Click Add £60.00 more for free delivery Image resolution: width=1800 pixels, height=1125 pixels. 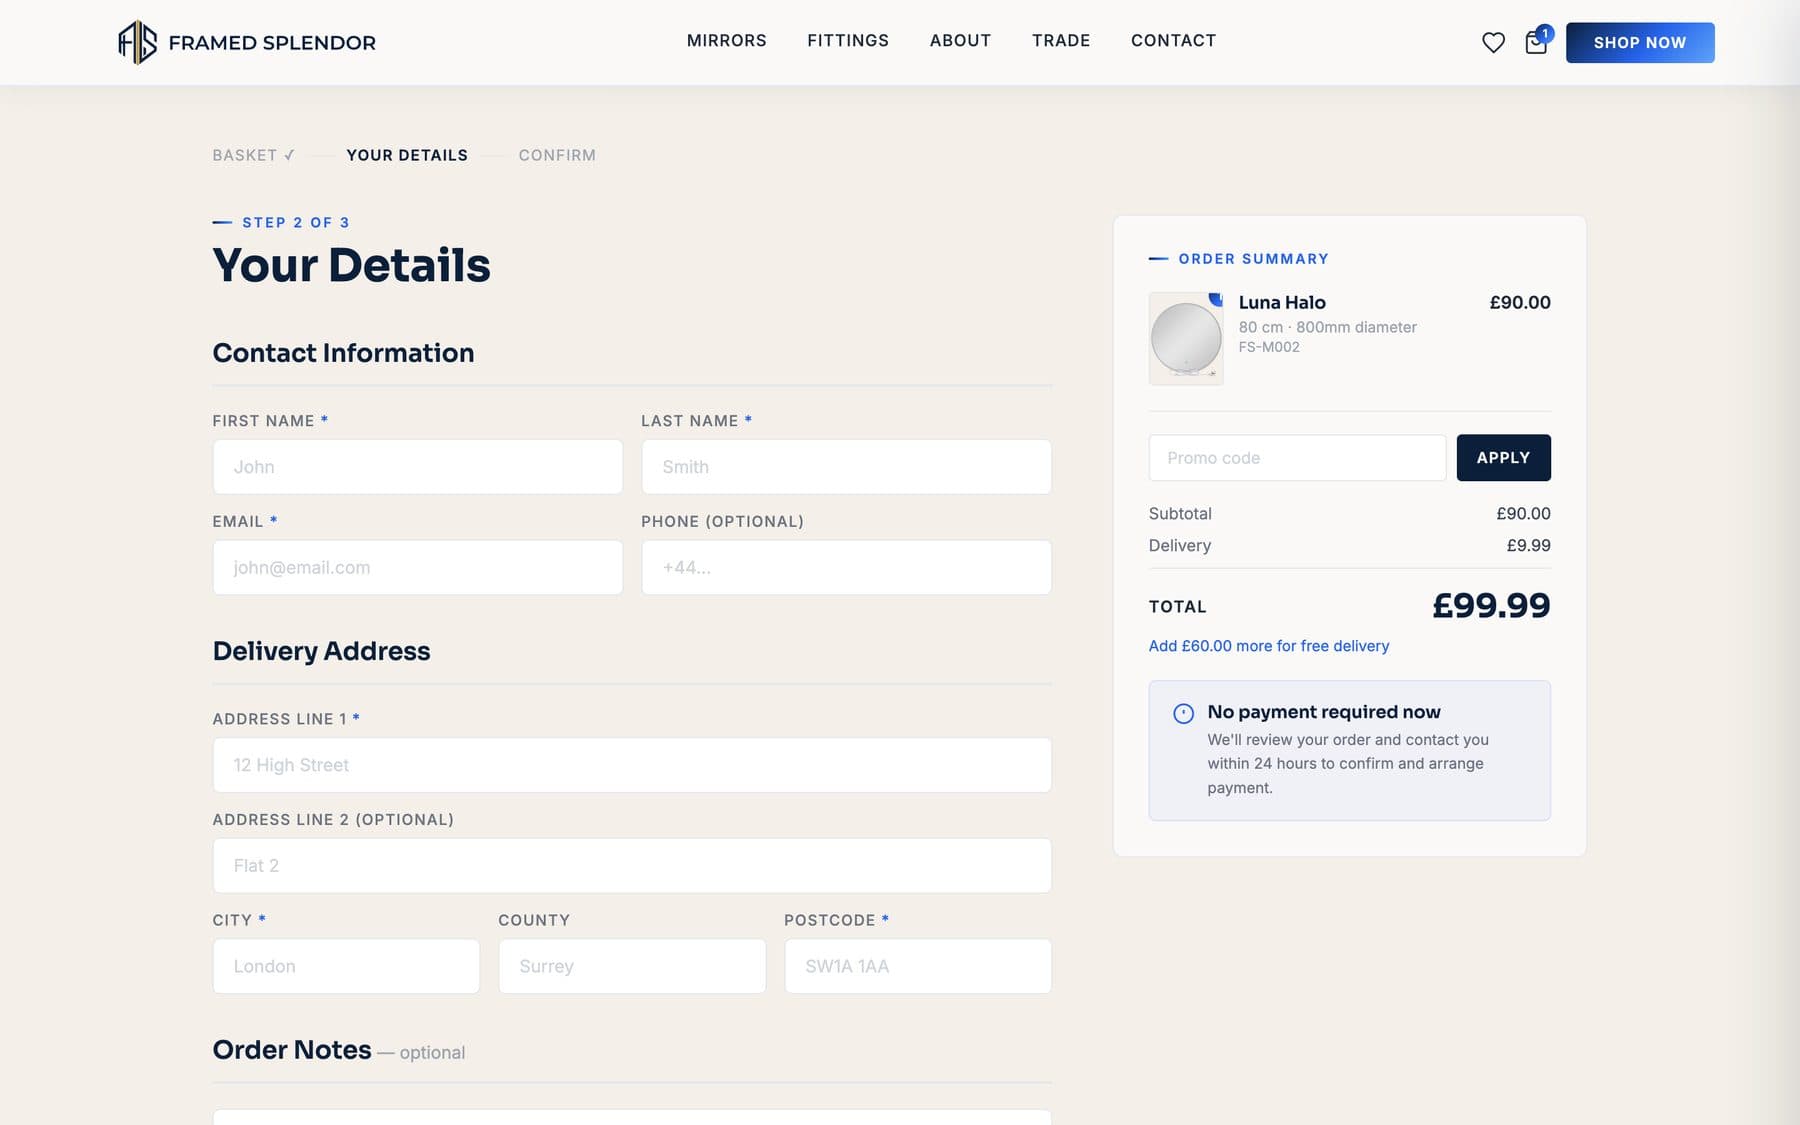click(x=1269, y=646)
